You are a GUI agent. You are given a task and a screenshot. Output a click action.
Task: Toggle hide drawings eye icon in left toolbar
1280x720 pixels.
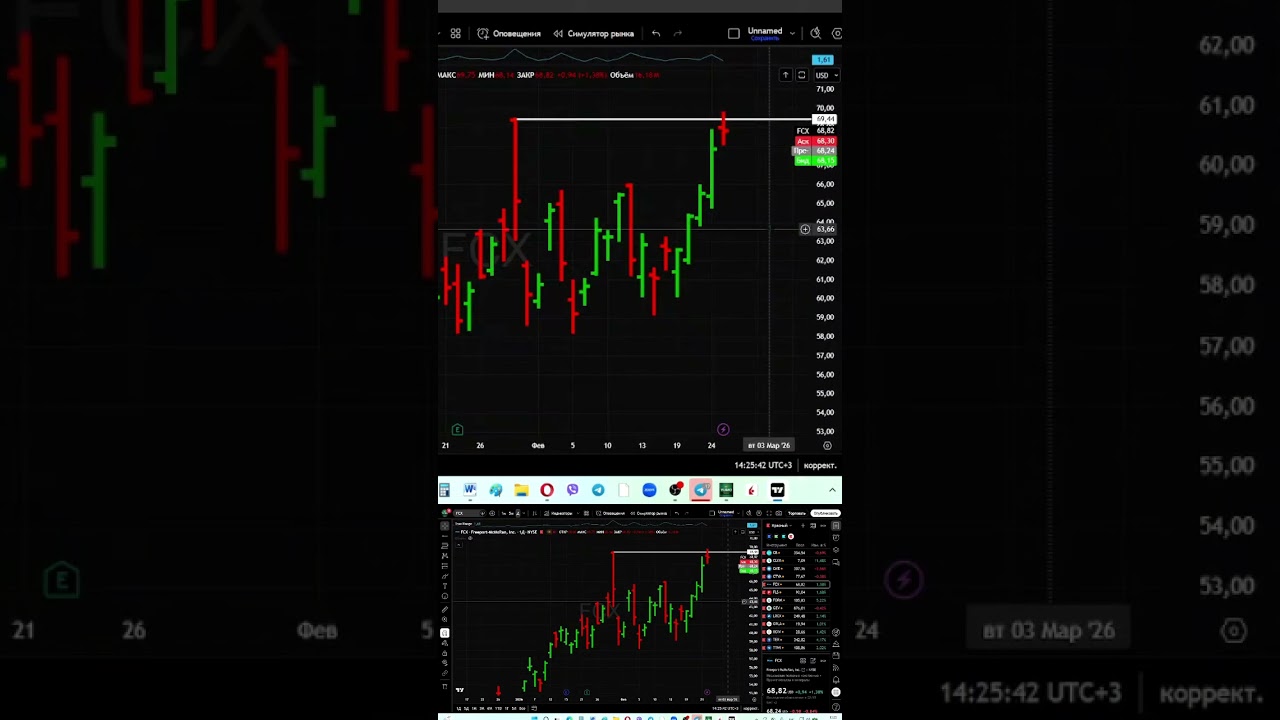pos(445,663)
